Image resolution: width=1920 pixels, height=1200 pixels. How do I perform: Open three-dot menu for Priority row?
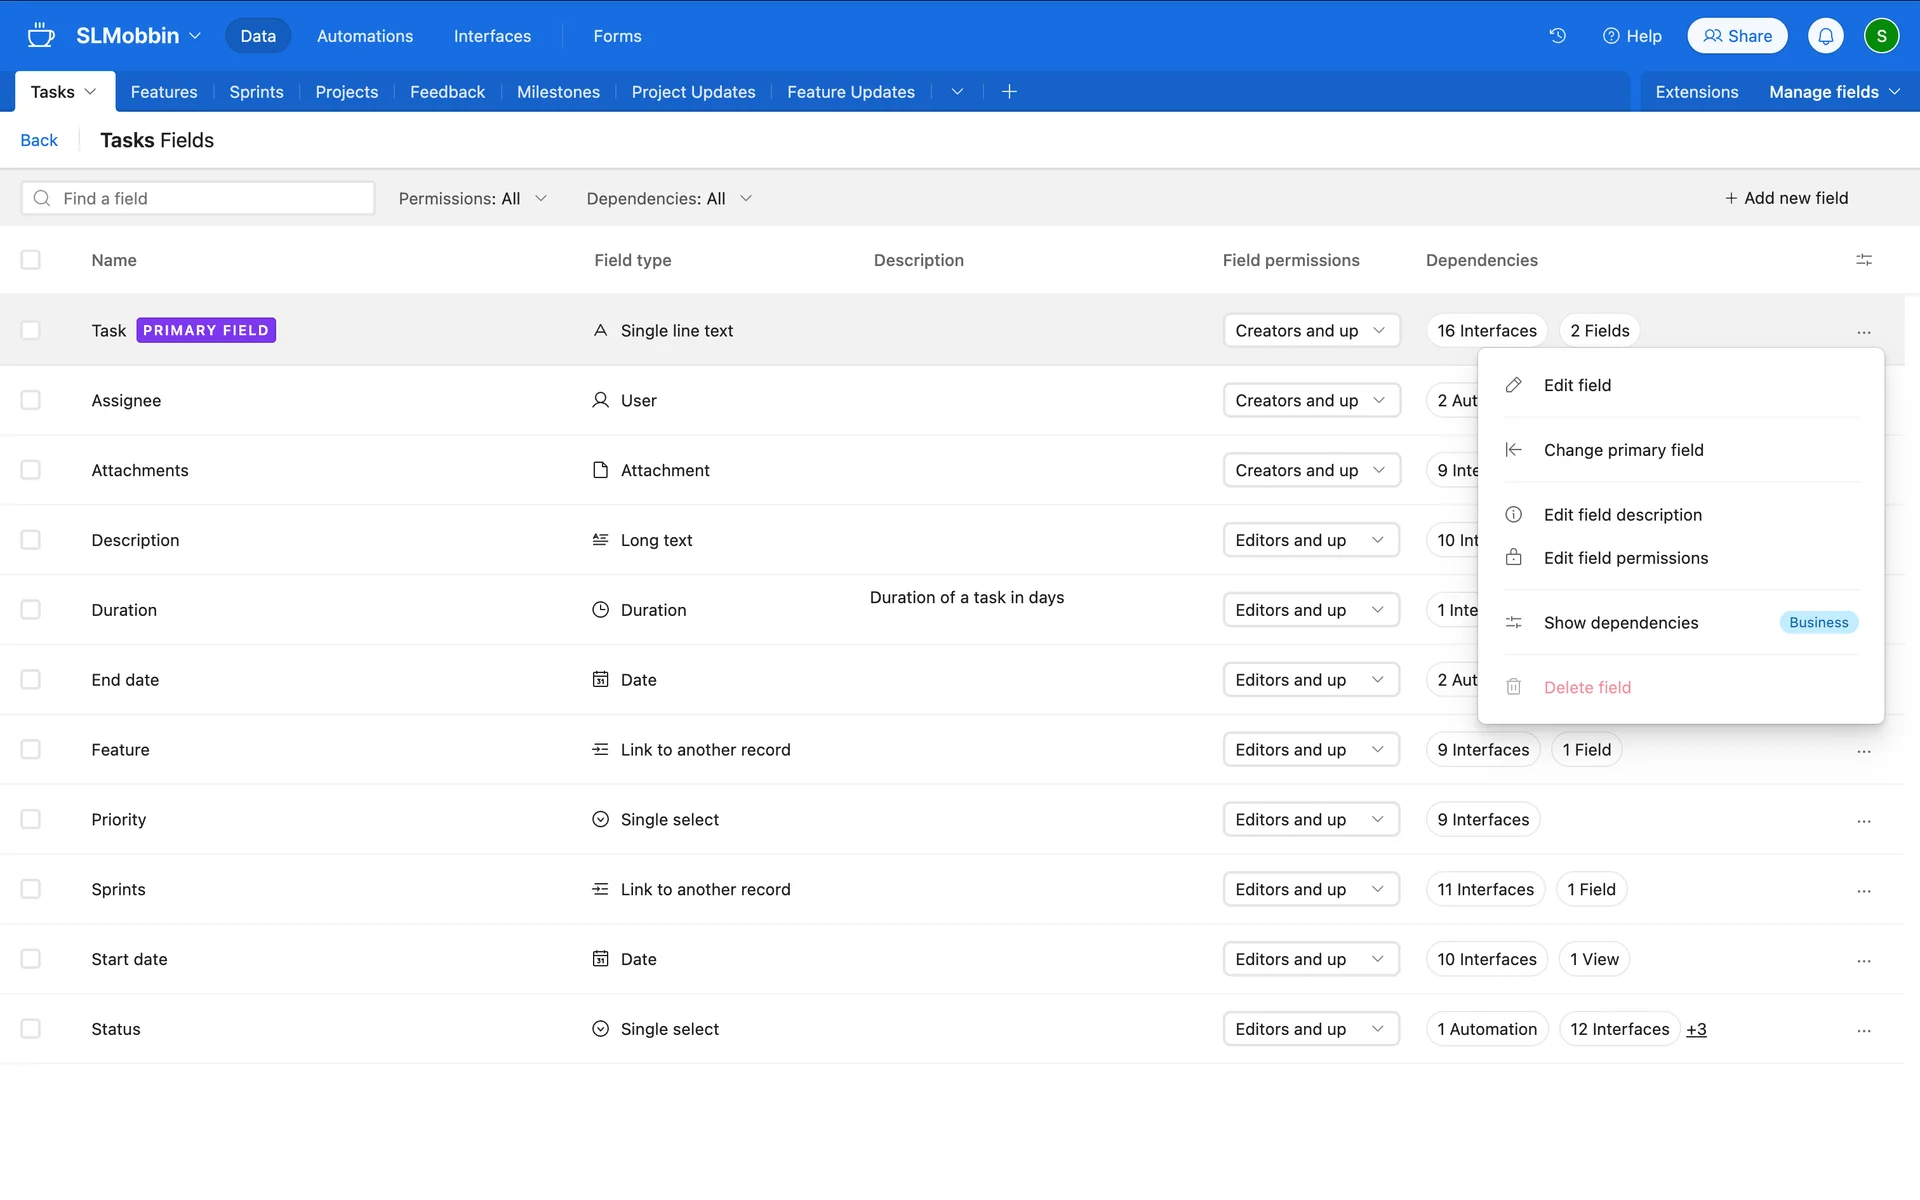pos(1863,820)
